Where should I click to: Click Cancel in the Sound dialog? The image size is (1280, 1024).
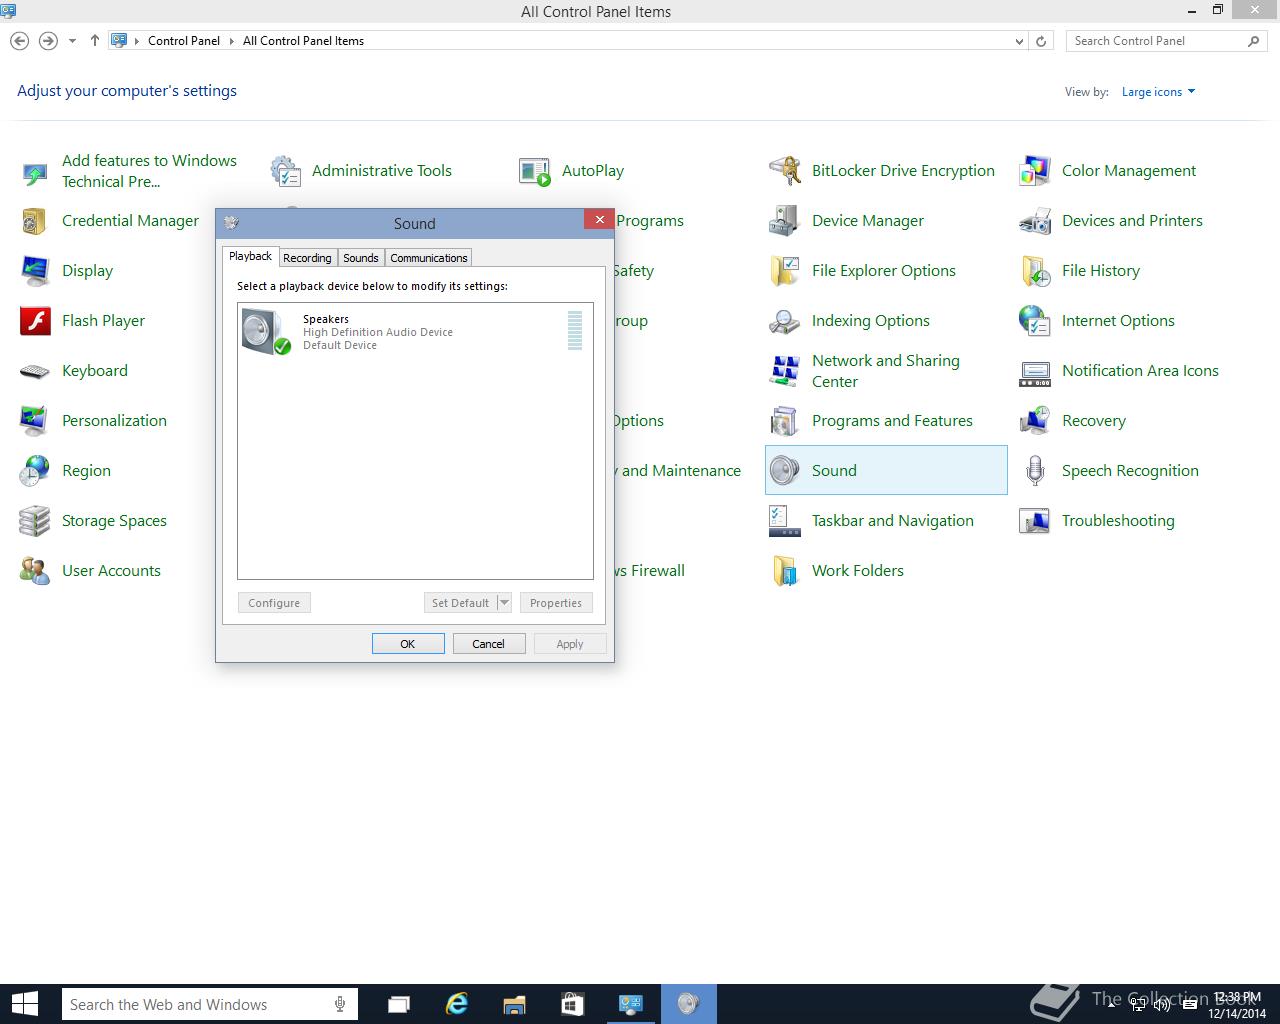point(488,644)
